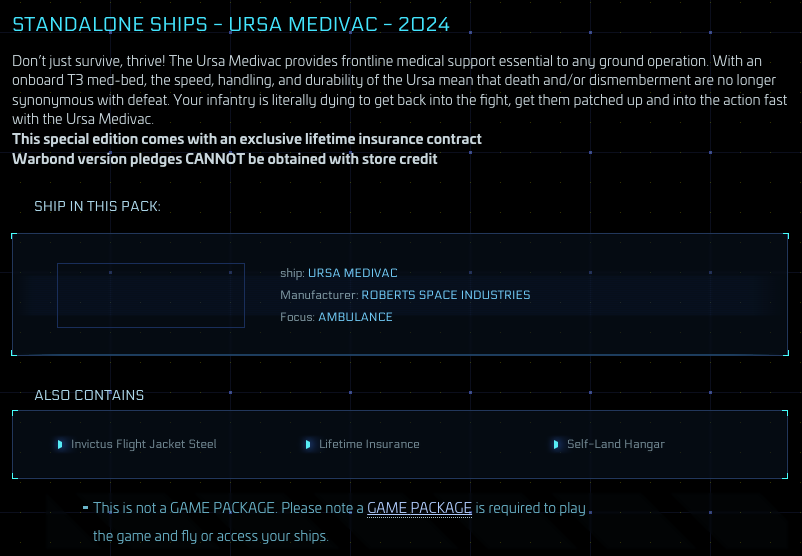Click the Self-Land Hangar item text
The image size is (802, 556).
615,444
